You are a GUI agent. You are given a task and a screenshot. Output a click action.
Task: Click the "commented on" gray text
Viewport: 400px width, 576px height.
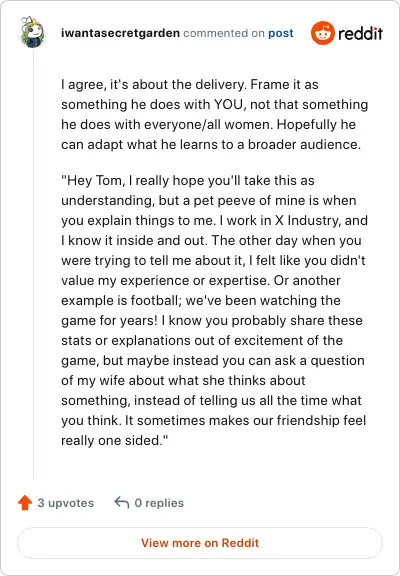[x=224, y=33]
